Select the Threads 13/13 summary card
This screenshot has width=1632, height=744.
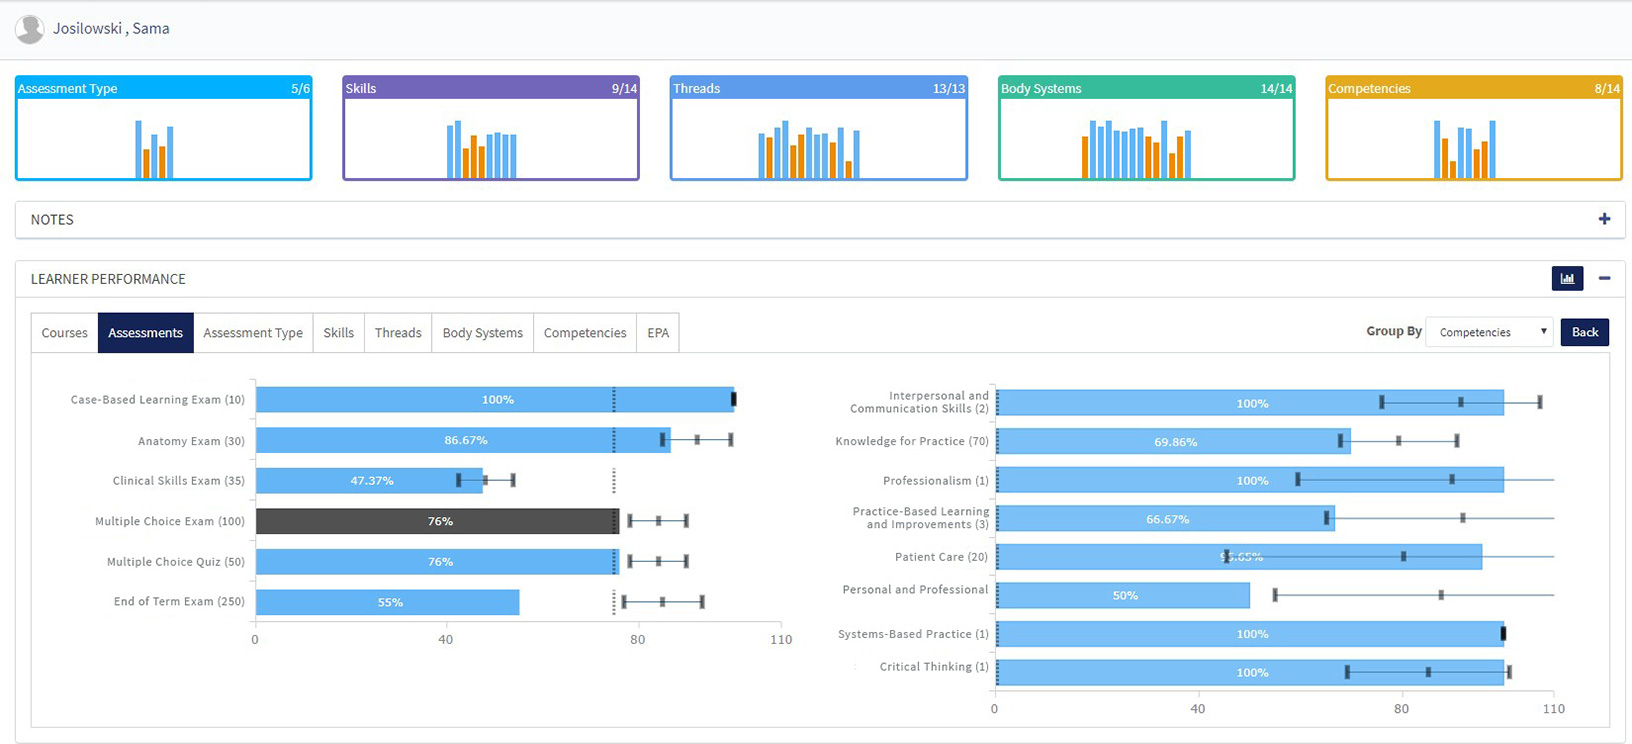(818, 129)
